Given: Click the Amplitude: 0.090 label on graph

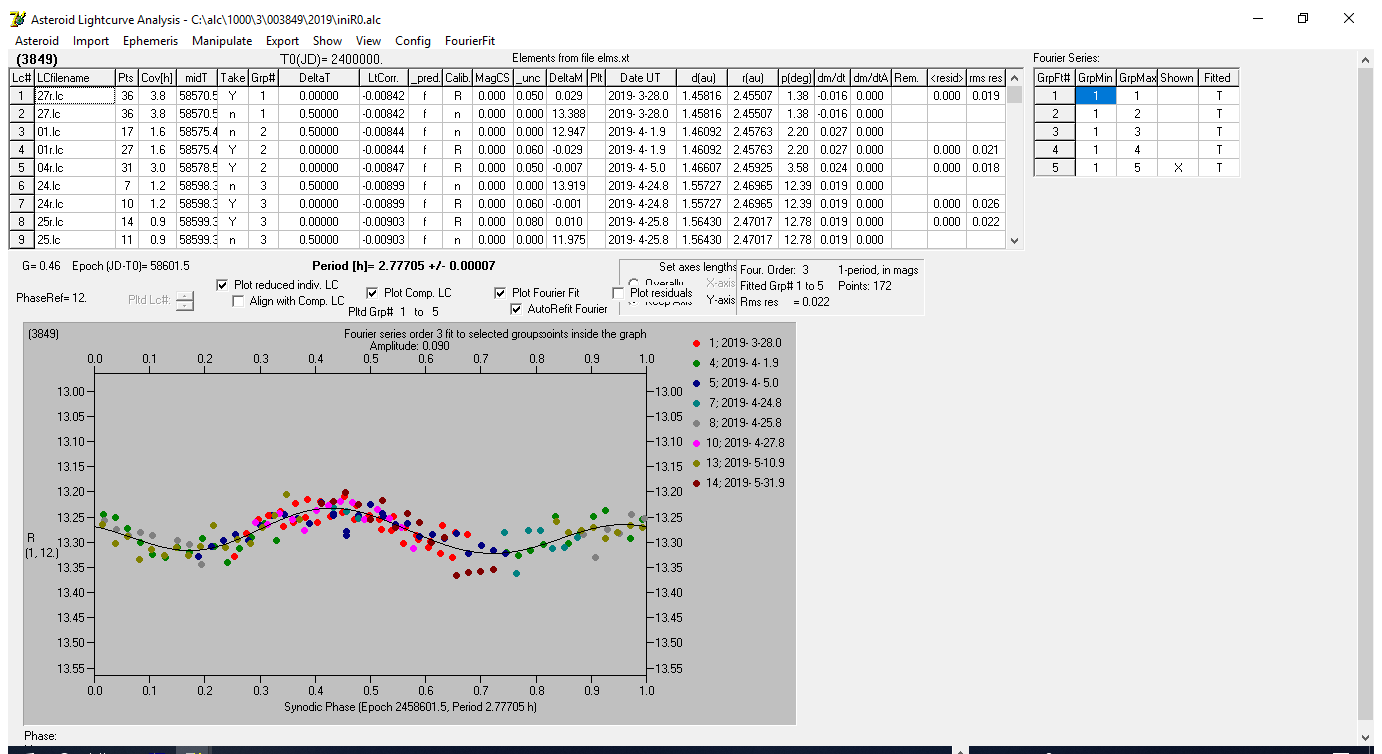Looking at the screenshot, I should (x=410, y=345).
